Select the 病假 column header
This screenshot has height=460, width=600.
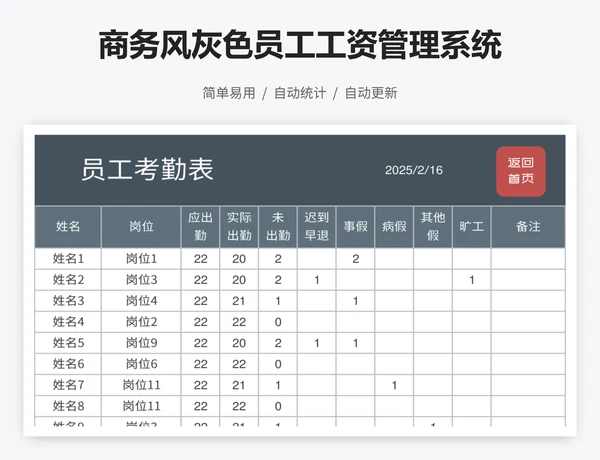pyautogui.click(x=394, y=227)
